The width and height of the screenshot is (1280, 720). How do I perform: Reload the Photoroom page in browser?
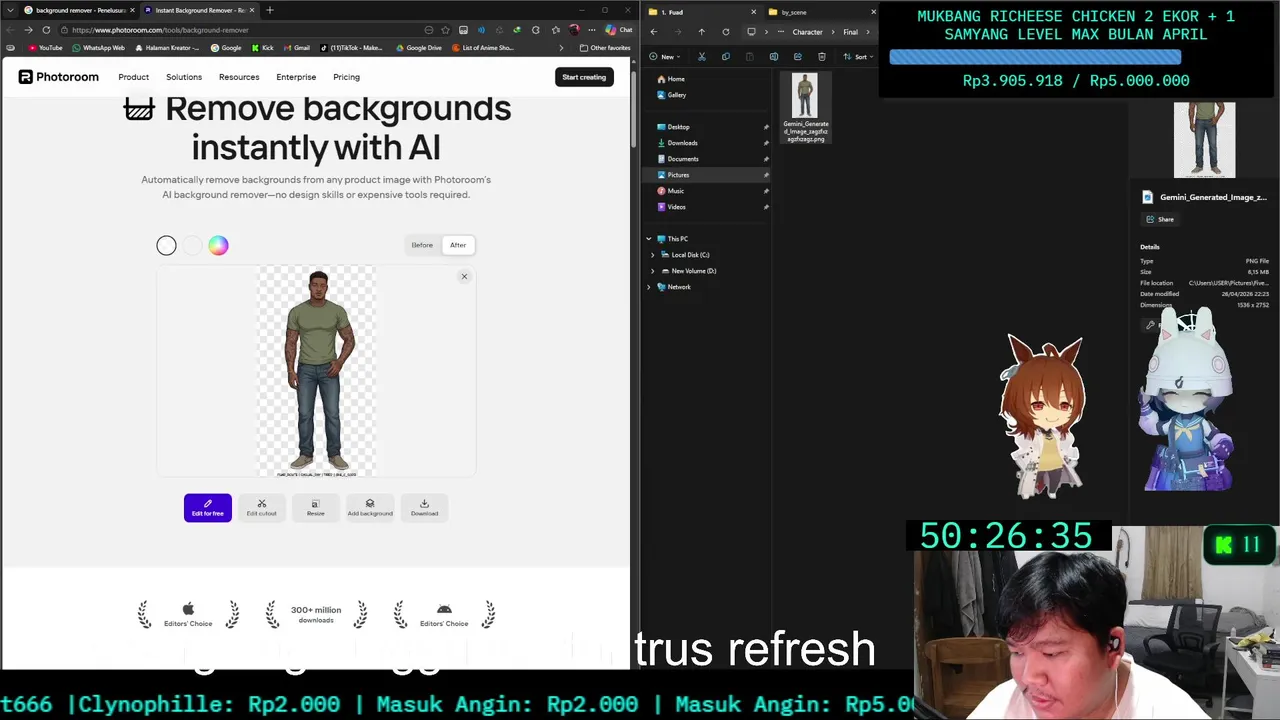pos(46,30)
